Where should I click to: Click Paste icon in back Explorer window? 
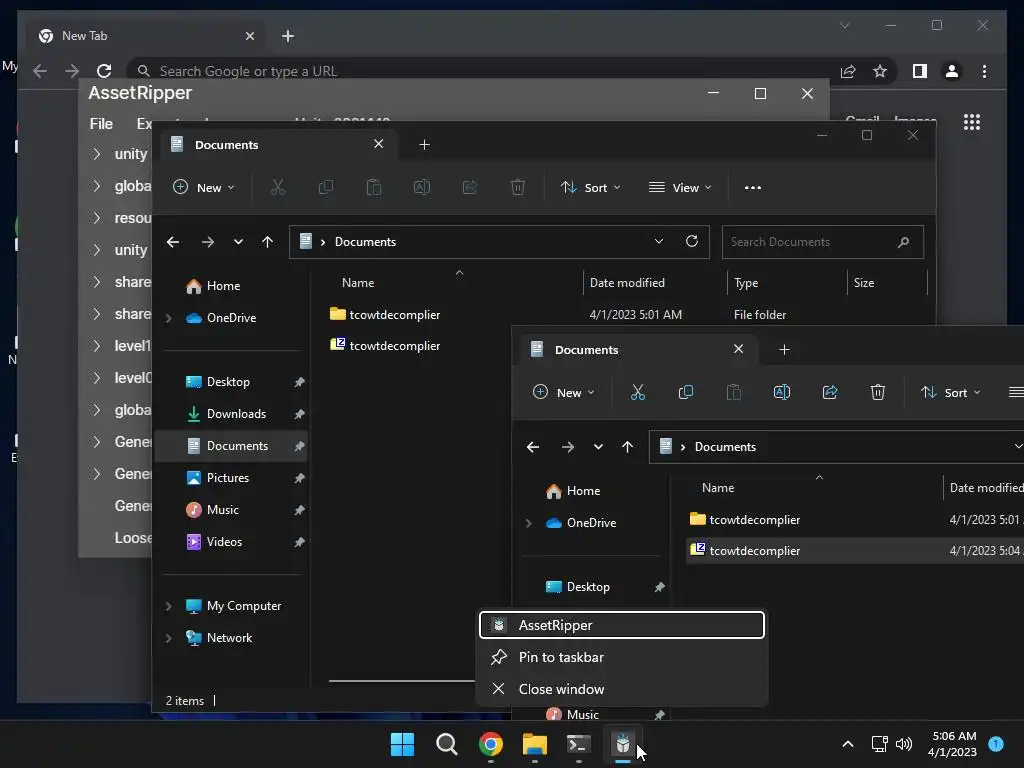click(374, 187)
